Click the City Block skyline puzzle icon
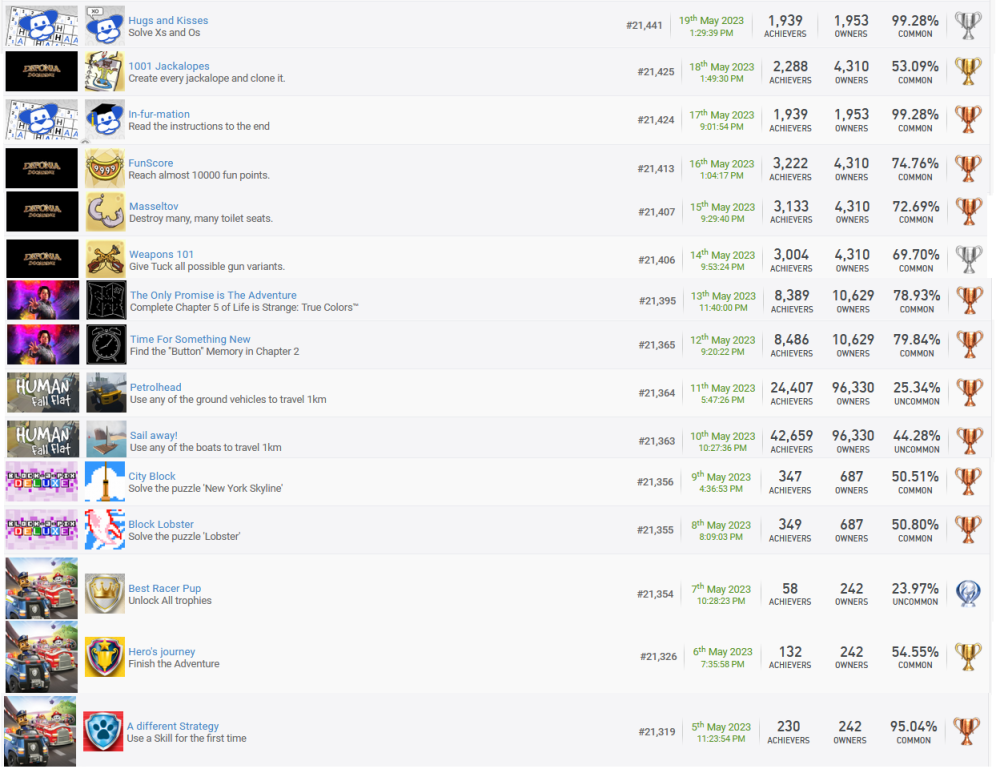This screenshot has height=769, width=1000. coord(104,482)
